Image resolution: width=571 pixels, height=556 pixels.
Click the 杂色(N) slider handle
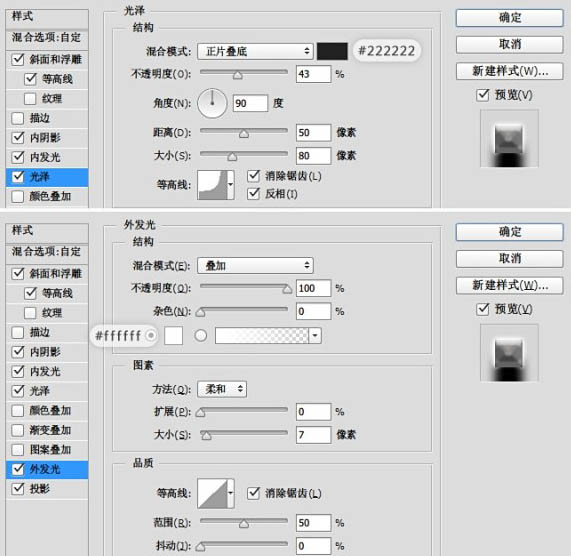pyautogui.click(x=200, y=312)
